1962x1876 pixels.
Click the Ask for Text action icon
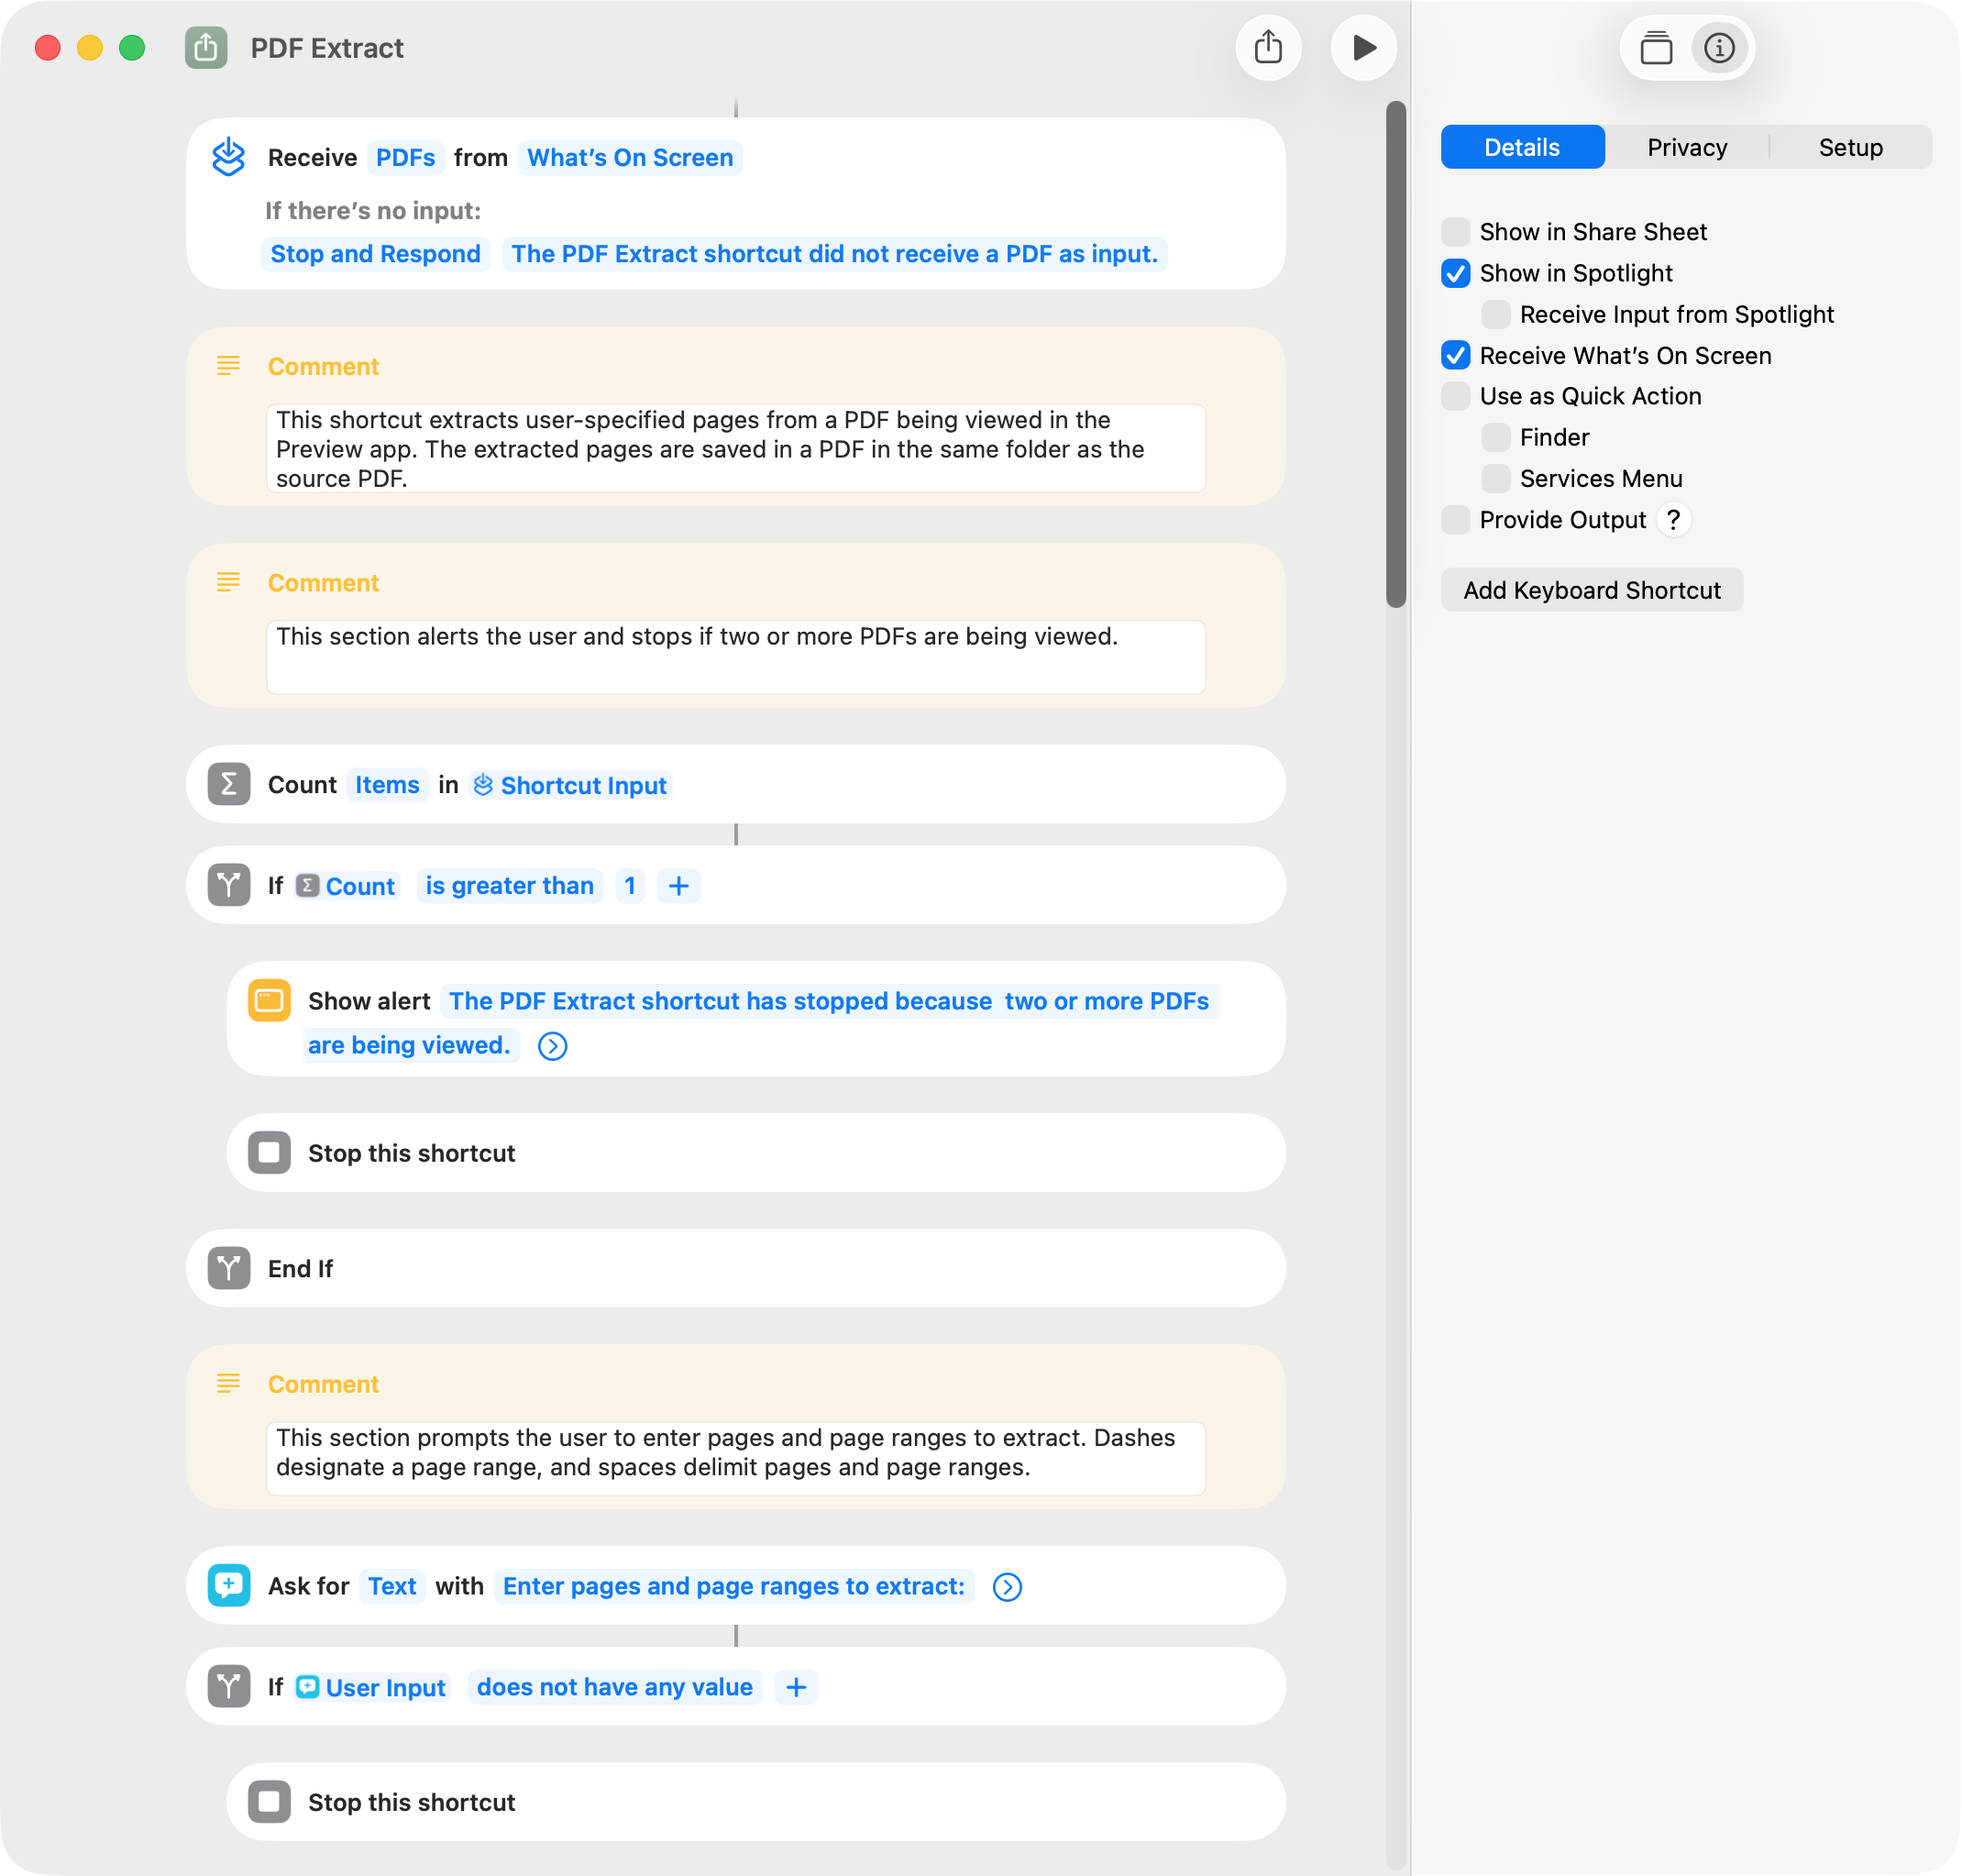(229, 1586)
